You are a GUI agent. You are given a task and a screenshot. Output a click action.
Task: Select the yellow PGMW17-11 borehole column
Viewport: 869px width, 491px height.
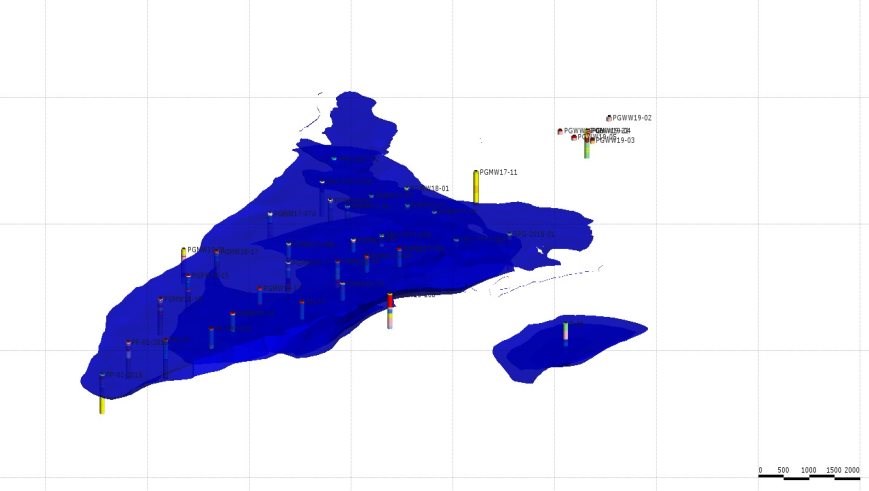476,188
